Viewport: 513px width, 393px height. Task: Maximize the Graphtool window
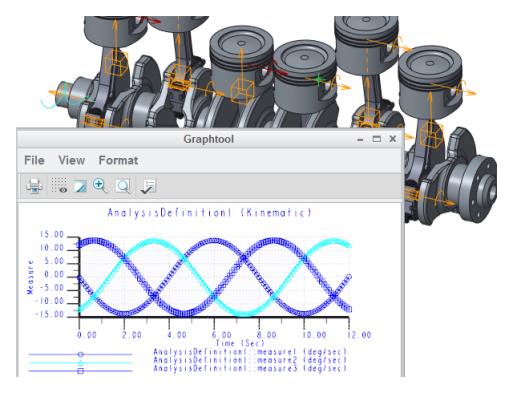tap(377, 139)
